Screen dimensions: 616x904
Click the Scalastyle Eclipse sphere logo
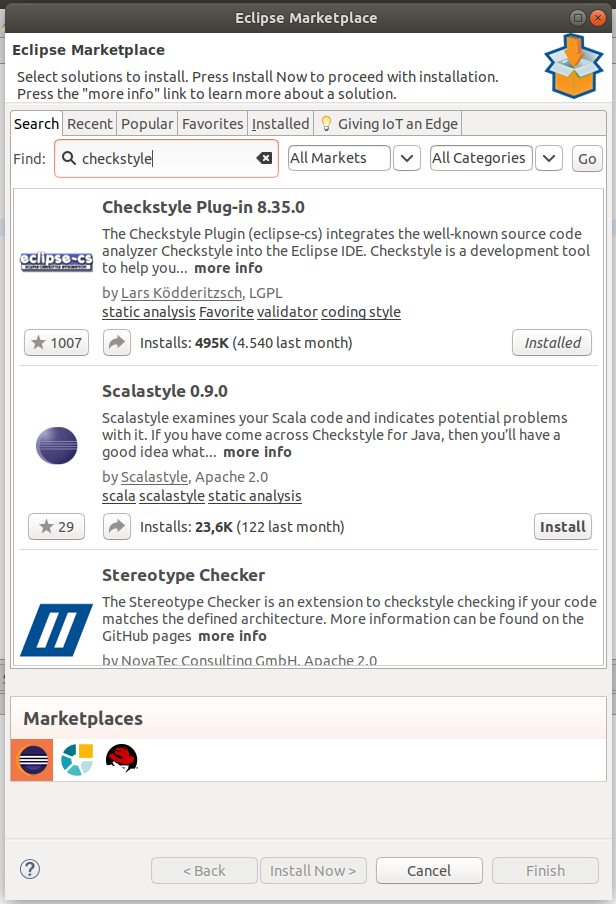pyautogui.click(x=57, y=446)
